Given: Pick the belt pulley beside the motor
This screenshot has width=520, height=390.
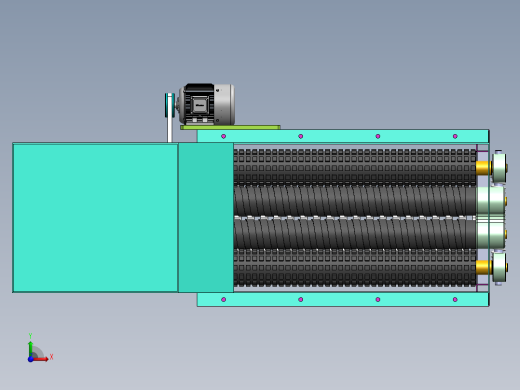Looking at the screenshot, I should 170,105.
